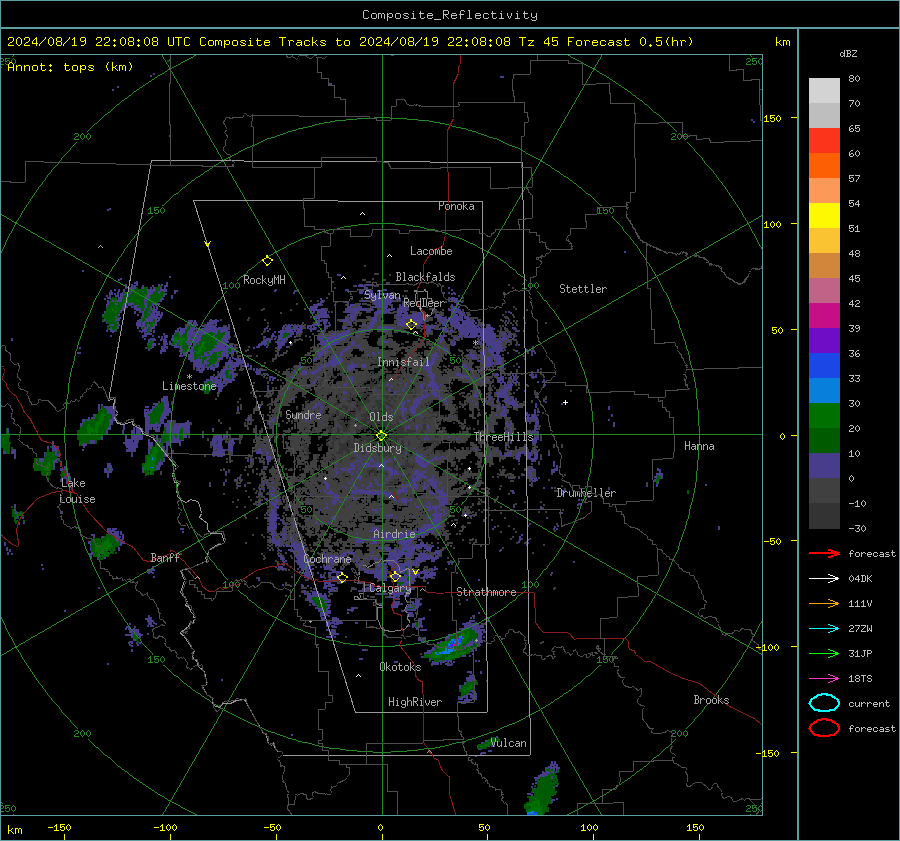900x841 pixels.
Task: Click the Stettler city label
Action: click(x=583, y=289)
